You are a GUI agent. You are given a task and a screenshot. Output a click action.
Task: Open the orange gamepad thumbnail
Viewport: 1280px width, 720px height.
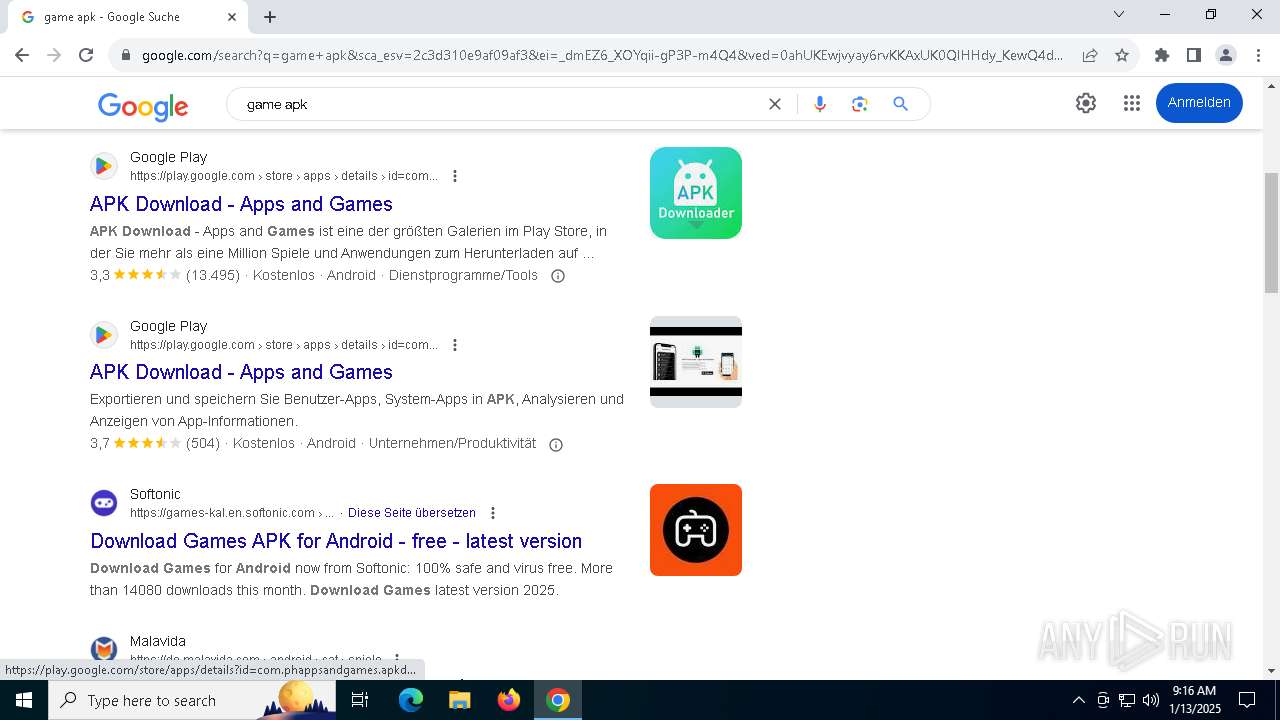(696, 530)
